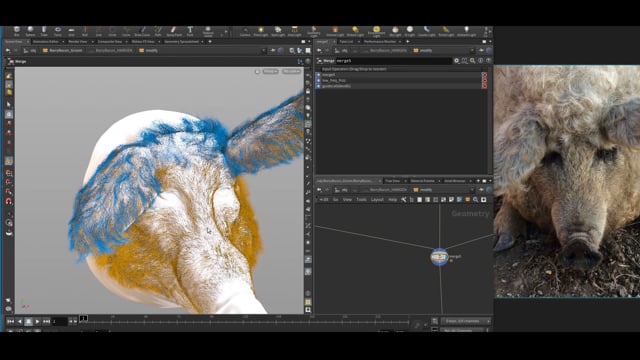Open the Layout menu in network editor
This screenshot has height=360, width=640.
click(377, 200)
